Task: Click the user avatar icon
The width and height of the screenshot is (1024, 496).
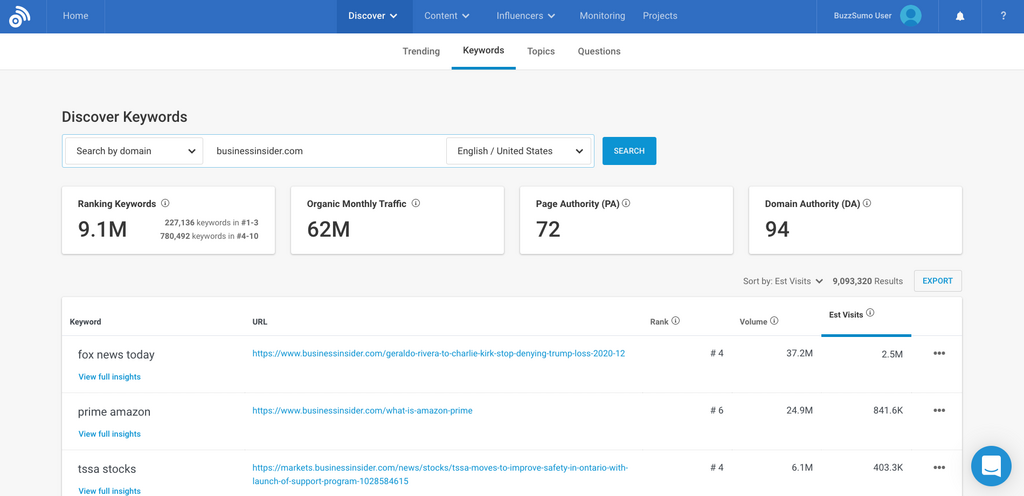Action: pyautogui.click(x=910, y=16)
